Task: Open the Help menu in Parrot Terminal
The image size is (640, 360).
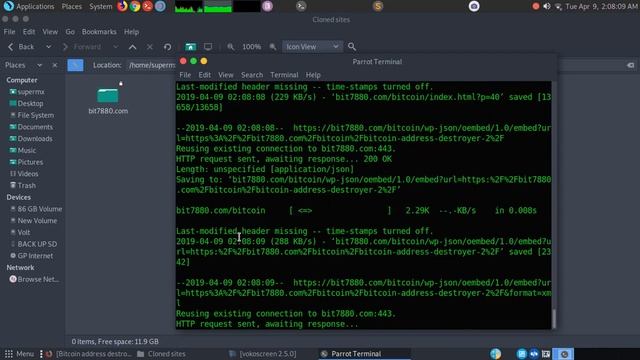Action: click(313, 75)
